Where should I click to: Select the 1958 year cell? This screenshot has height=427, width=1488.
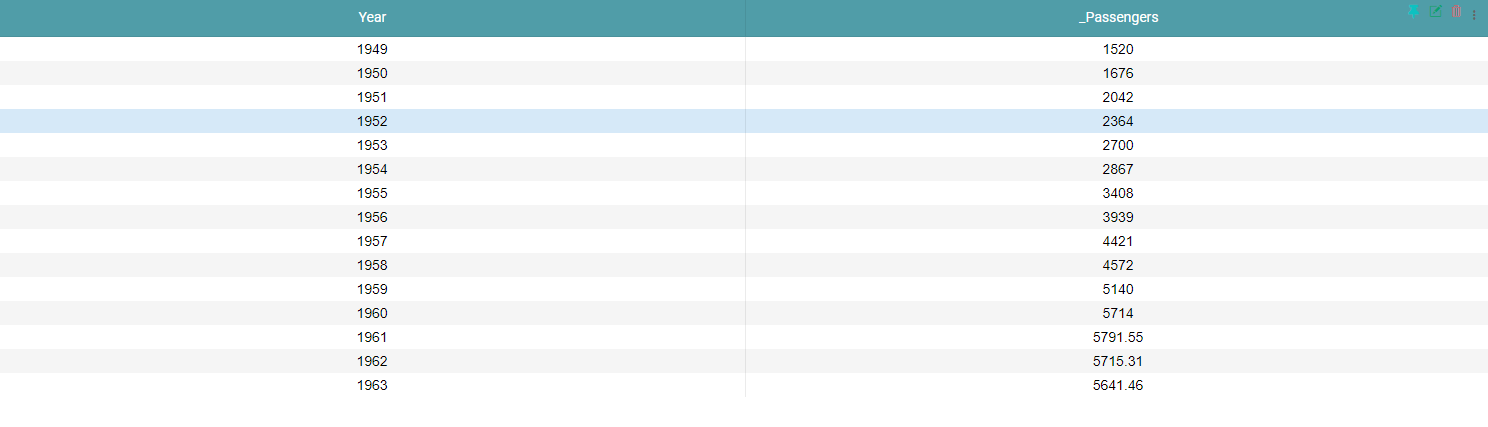coord(372,265)
